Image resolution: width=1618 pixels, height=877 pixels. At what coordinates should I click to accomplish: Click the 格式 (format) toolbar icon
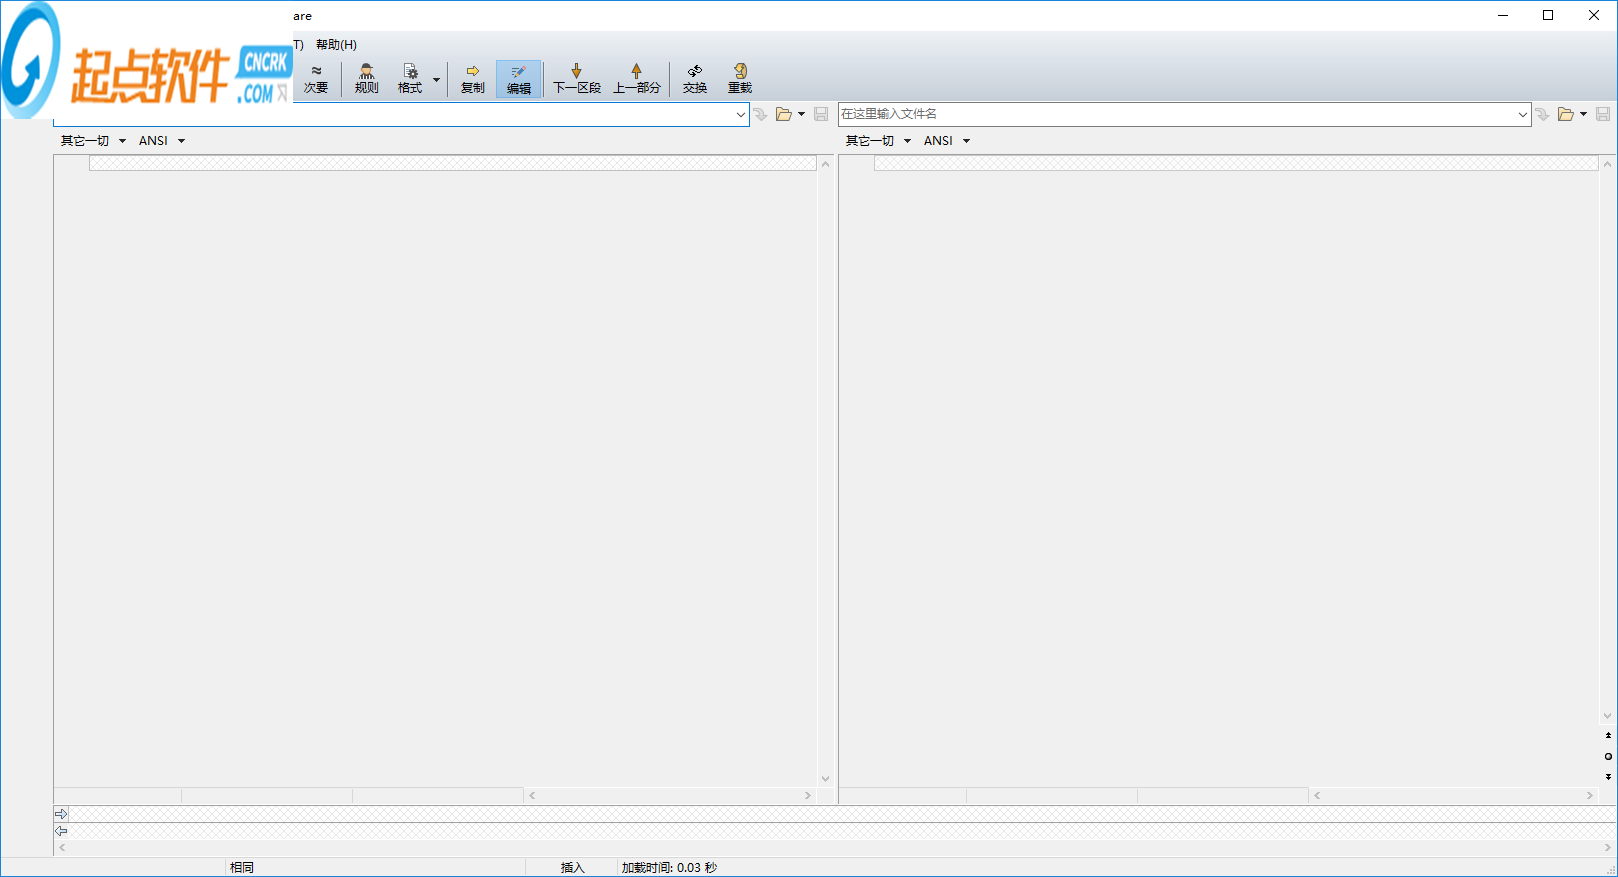410,79
